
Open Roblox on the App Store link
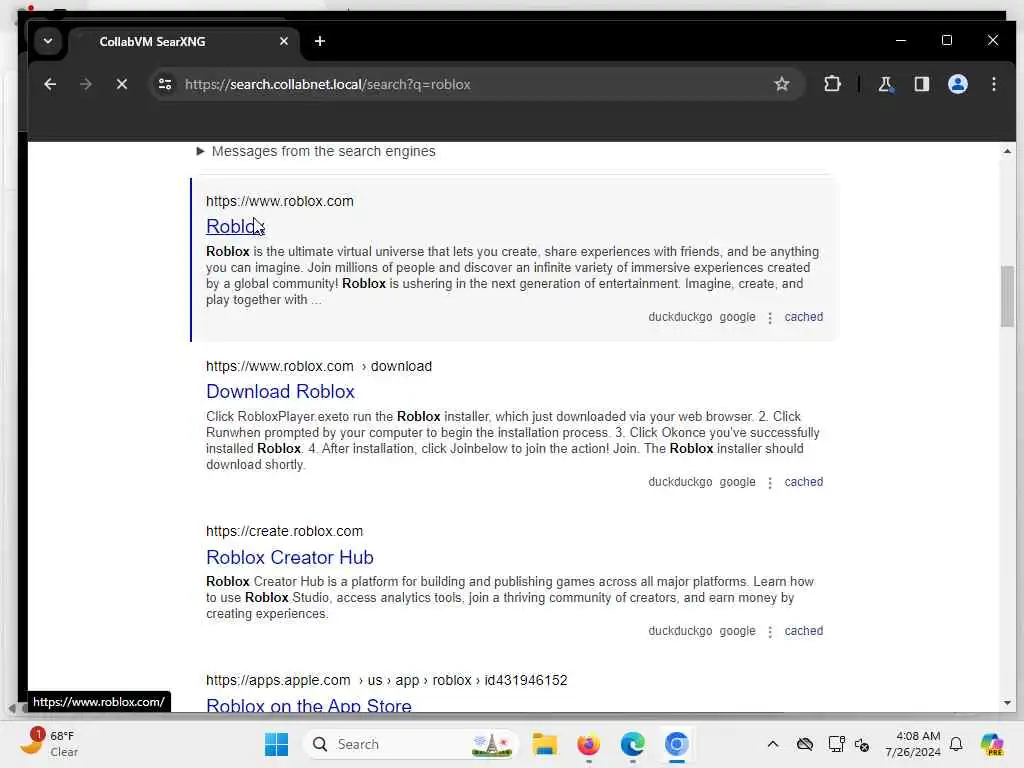point(308,705)
